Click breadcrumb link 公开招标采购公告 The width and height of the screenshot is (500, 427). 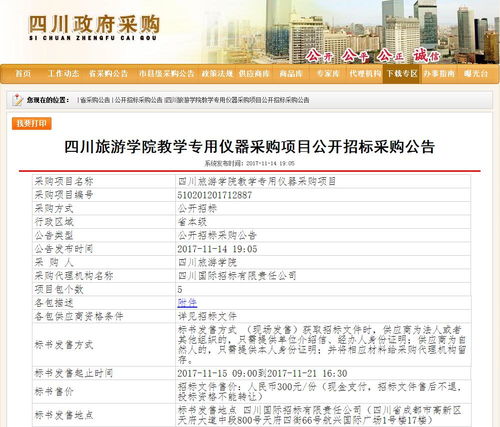139,100
